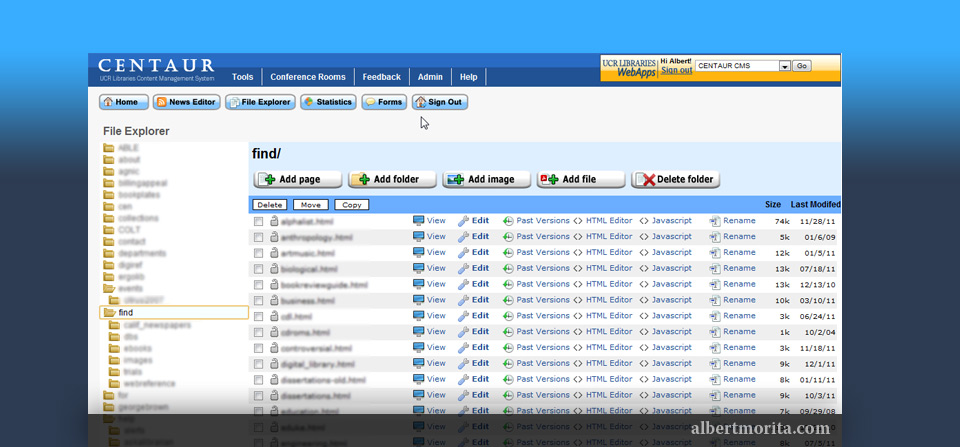The width and height of the screenshot is (960, 447).
Task: Check the box beside business.html
Action: (258, 300)
